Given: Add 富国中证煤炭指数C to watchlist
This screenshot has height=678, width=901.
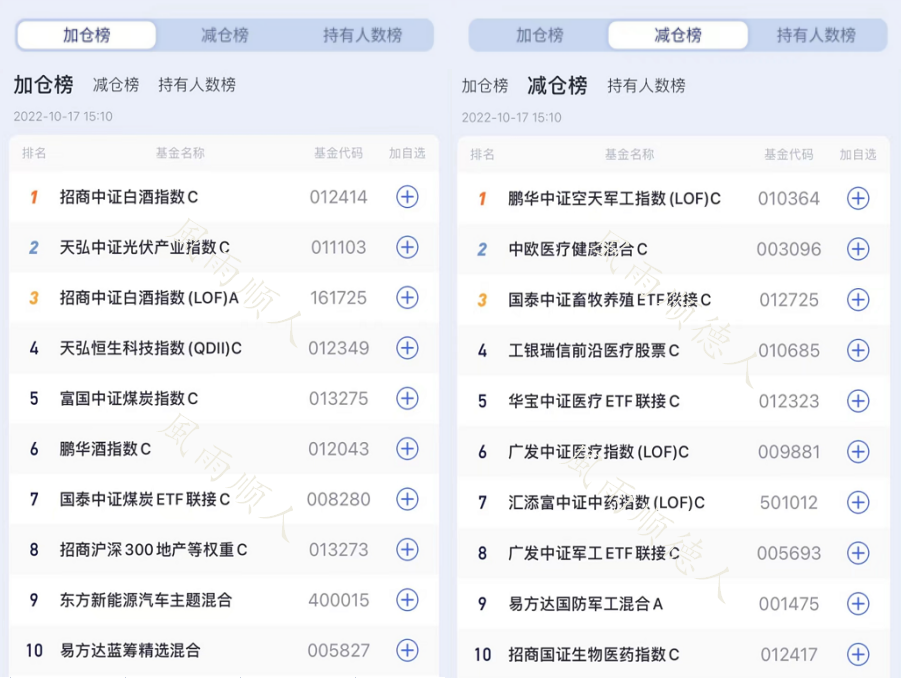Looking at the screenshot, I should coord(407,398).
